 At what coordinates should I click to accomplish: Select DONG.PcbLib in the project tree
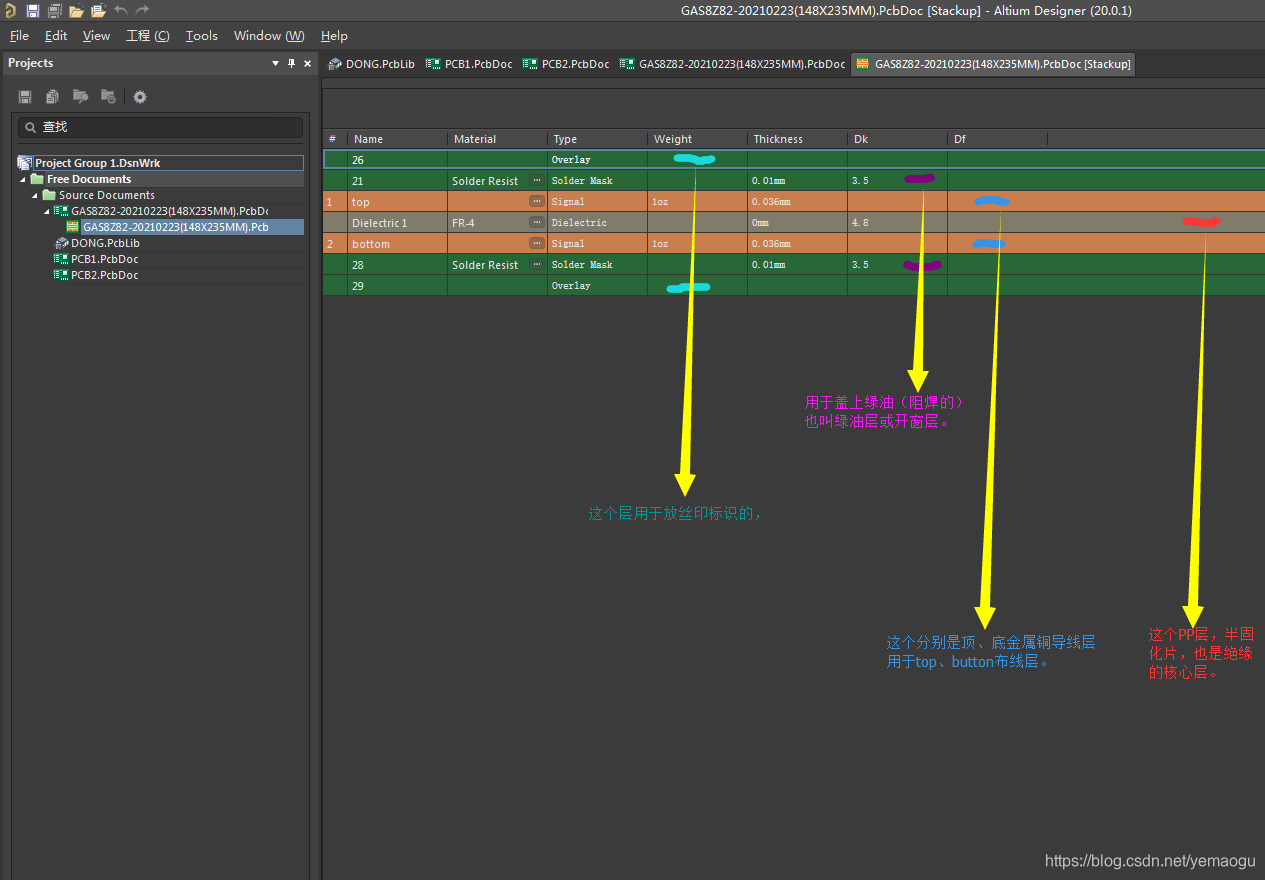105,243
